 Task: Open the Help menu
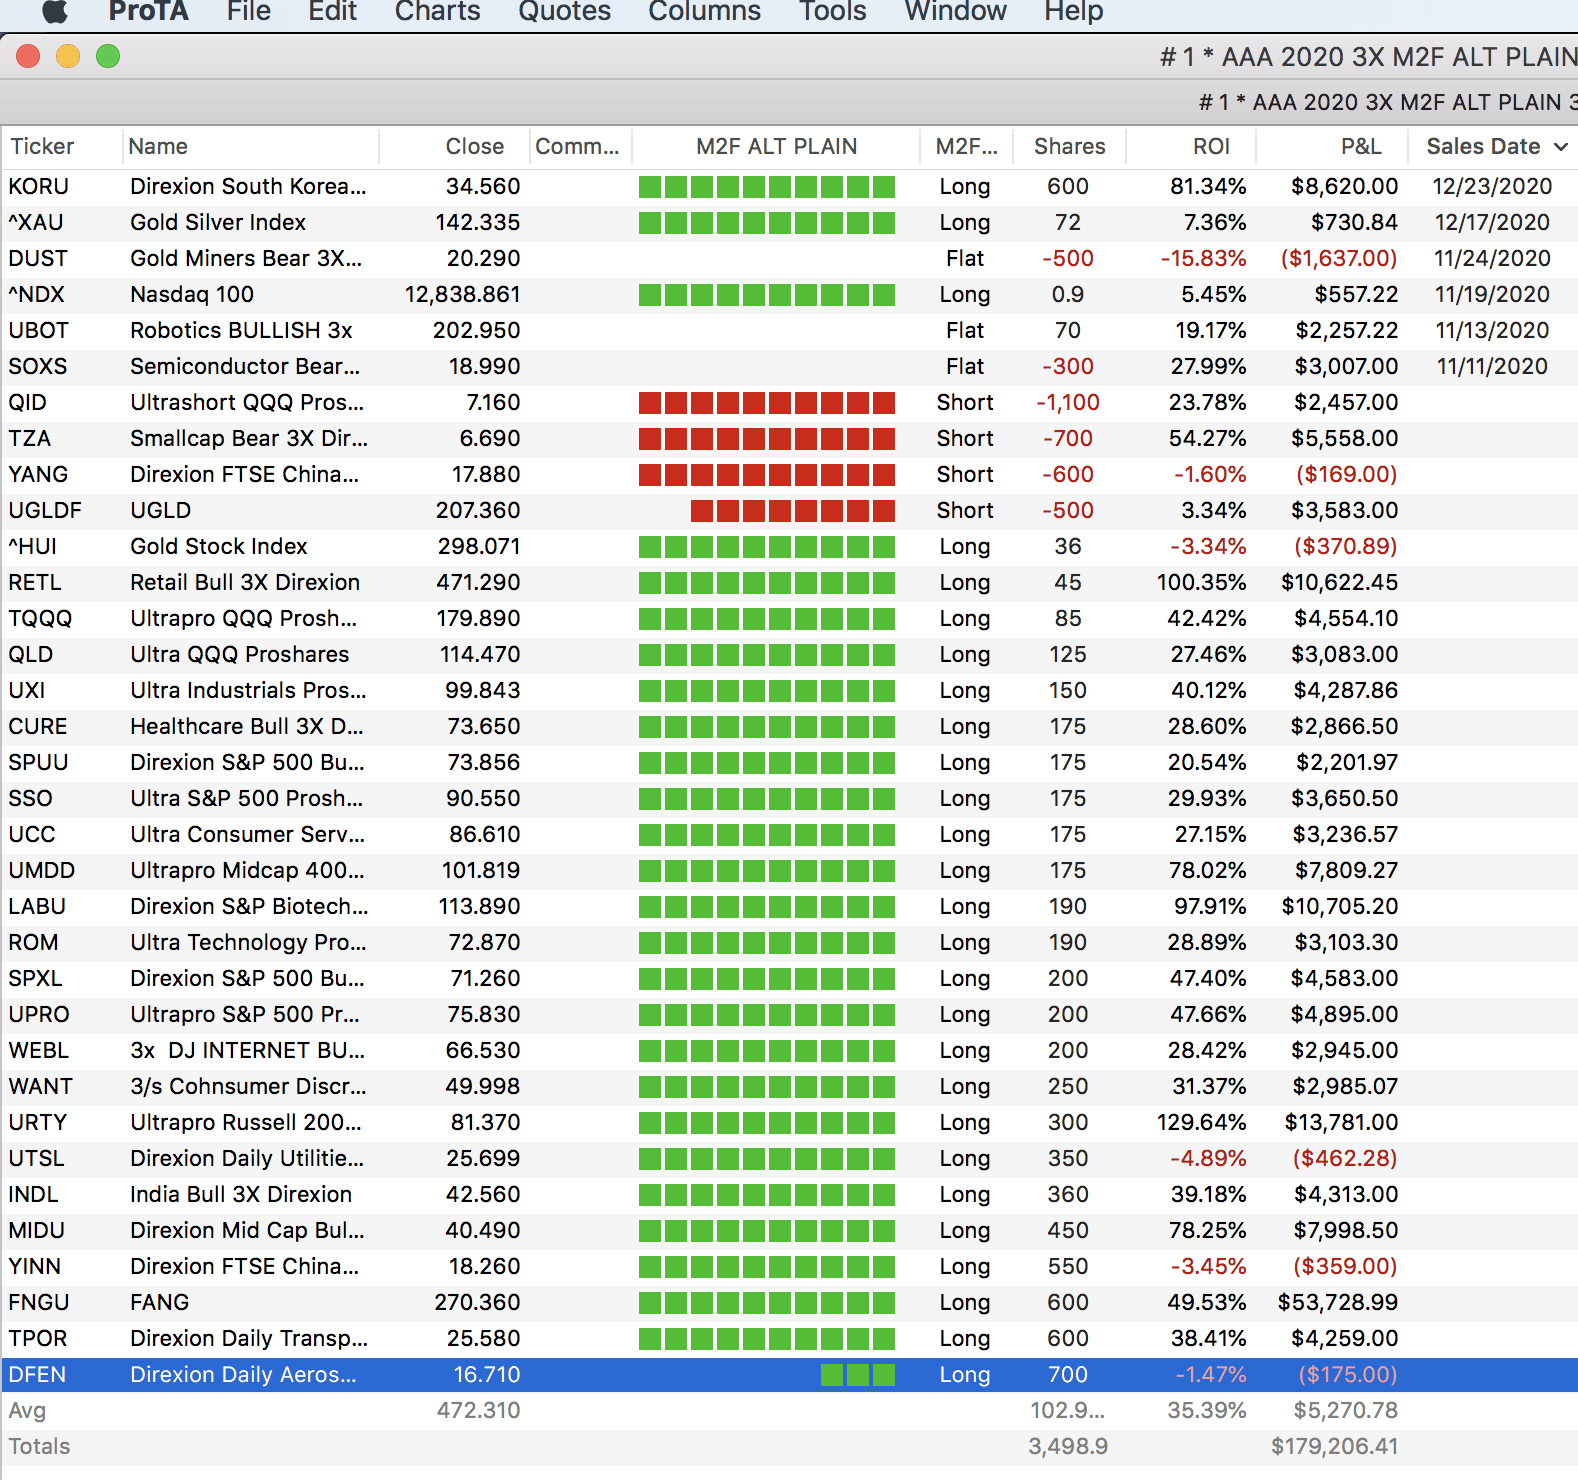coord(1074,11)
